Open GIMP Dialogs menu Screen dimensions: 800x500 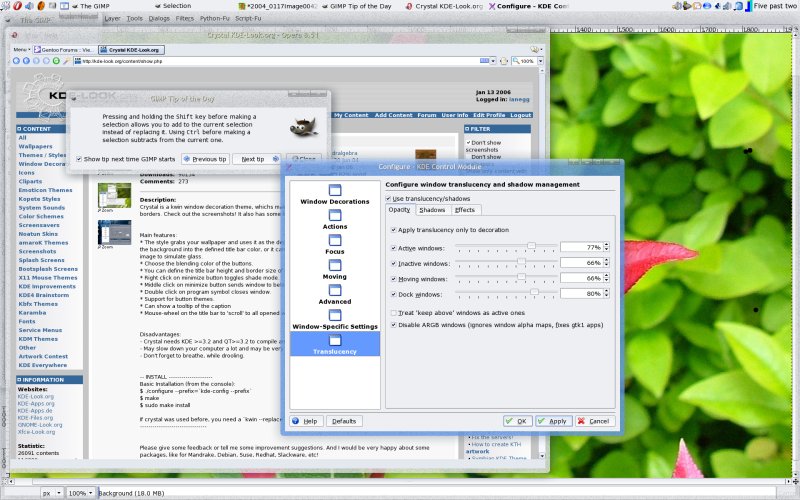[x=159, y=18]
